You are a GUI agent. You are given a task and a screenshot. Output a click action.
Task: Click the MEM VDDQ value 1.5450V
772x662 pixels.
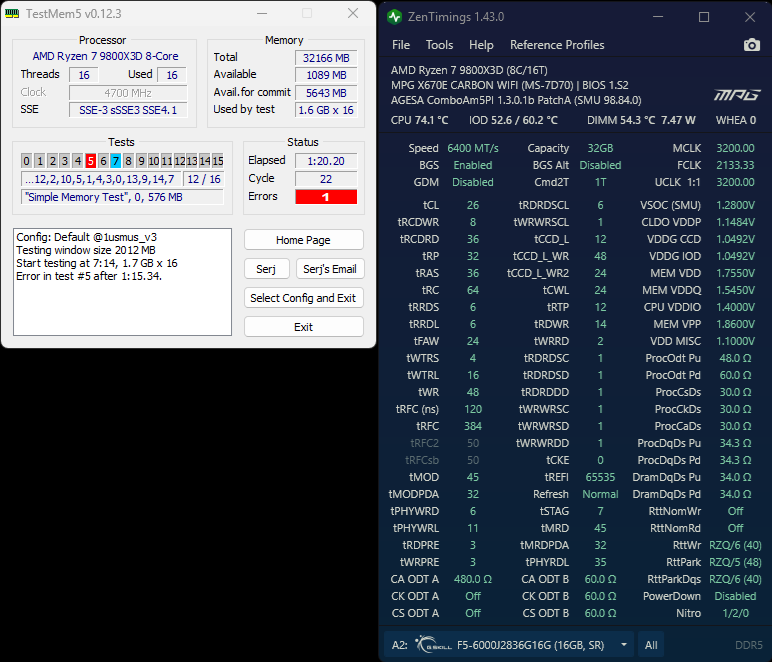pyautogui.click(x=735, y=290)
